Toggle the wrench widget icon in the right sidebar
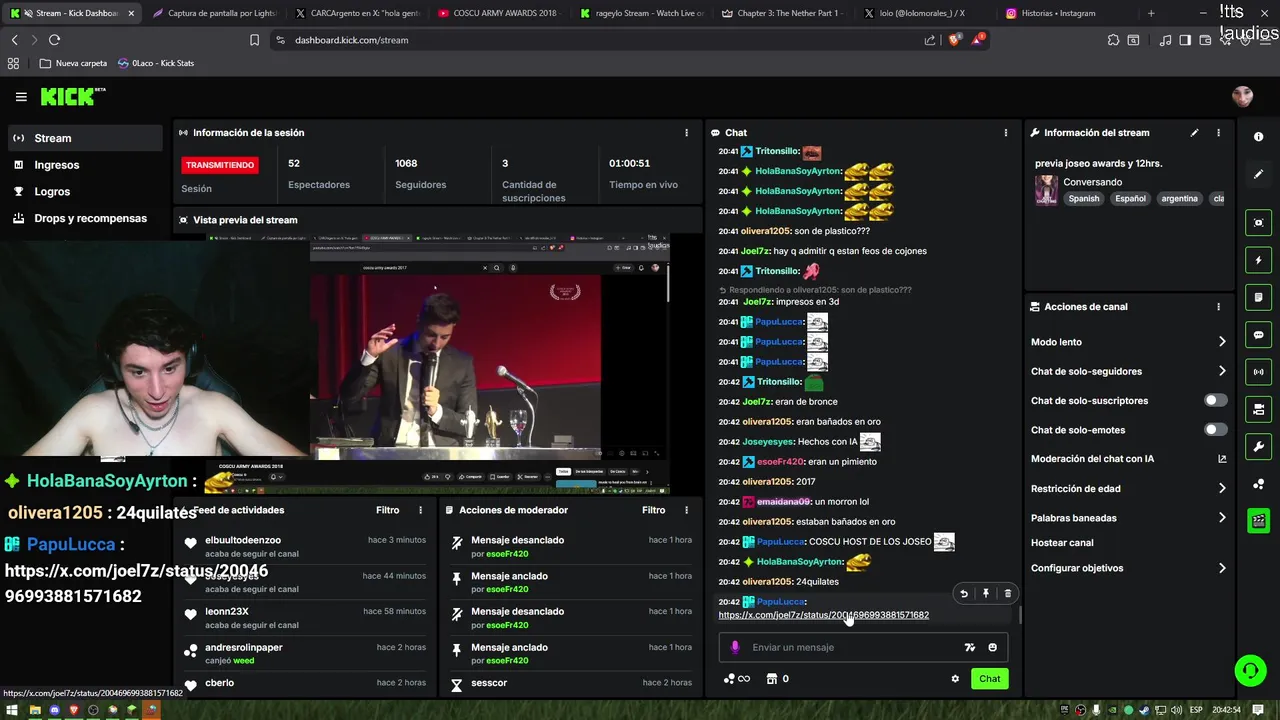This screenshot has height=720, width=1280. 1259,446
